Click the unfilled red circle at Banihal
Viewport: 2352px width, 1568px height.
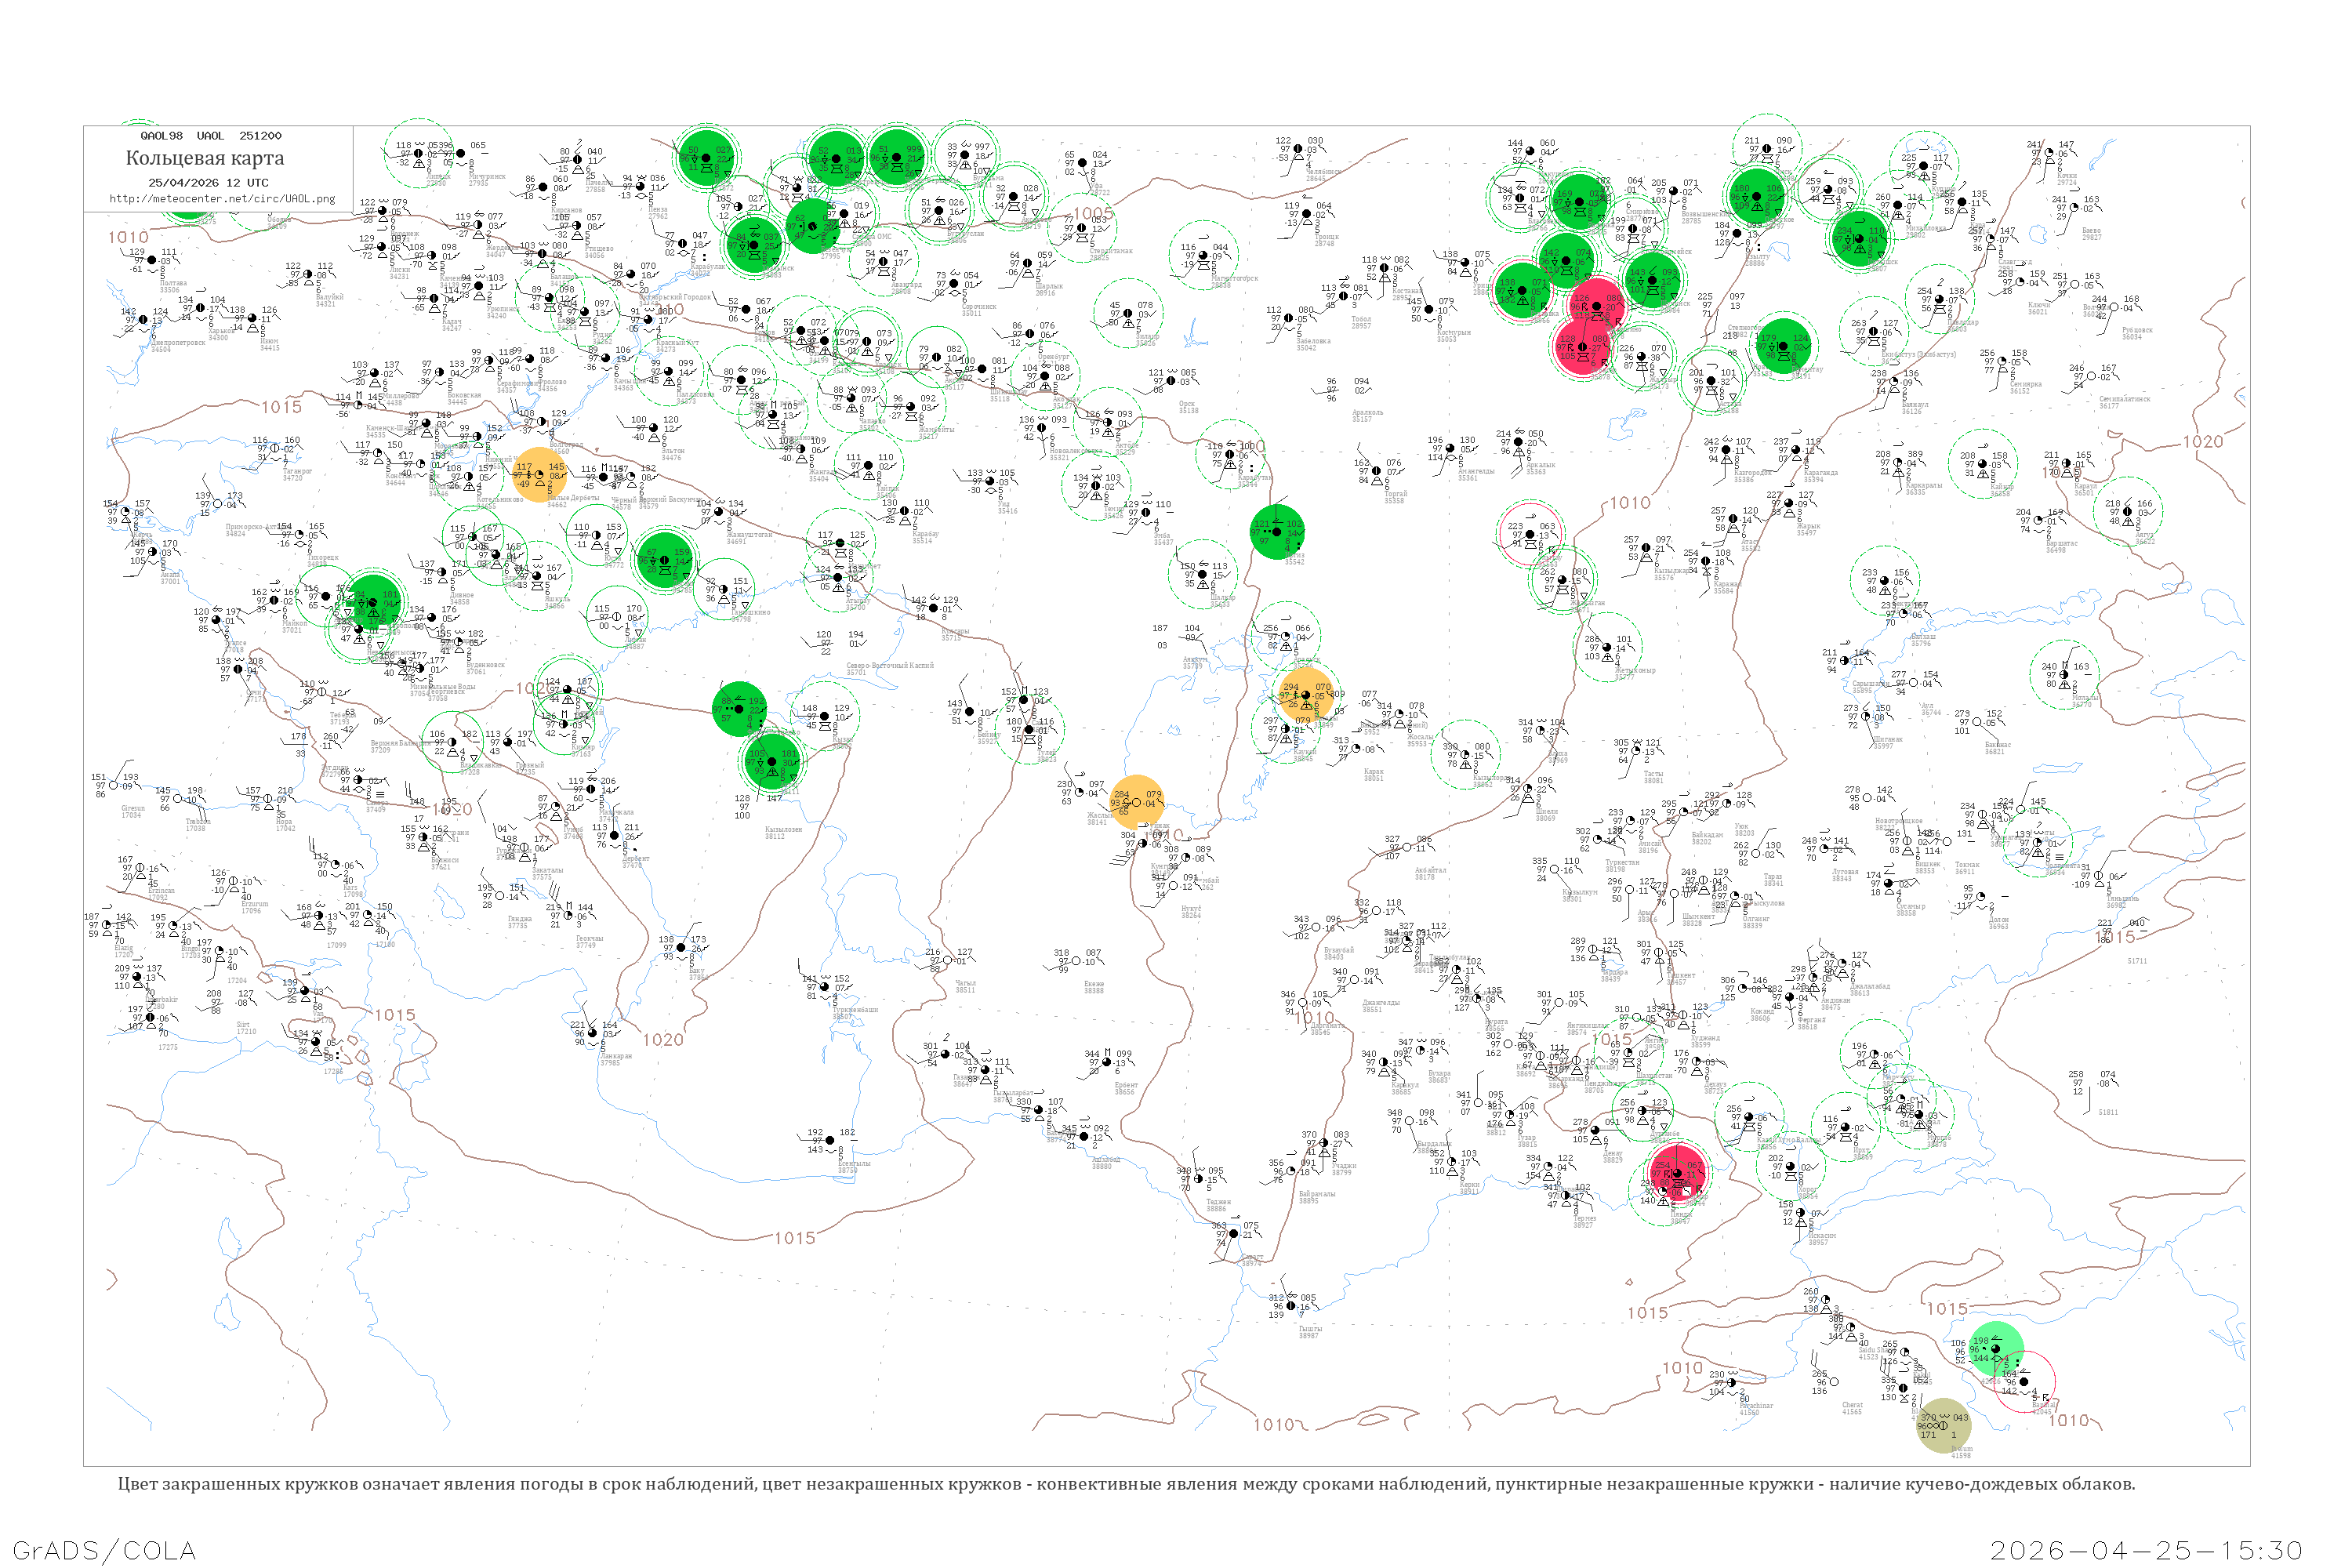click(x=2025, y=1381)
